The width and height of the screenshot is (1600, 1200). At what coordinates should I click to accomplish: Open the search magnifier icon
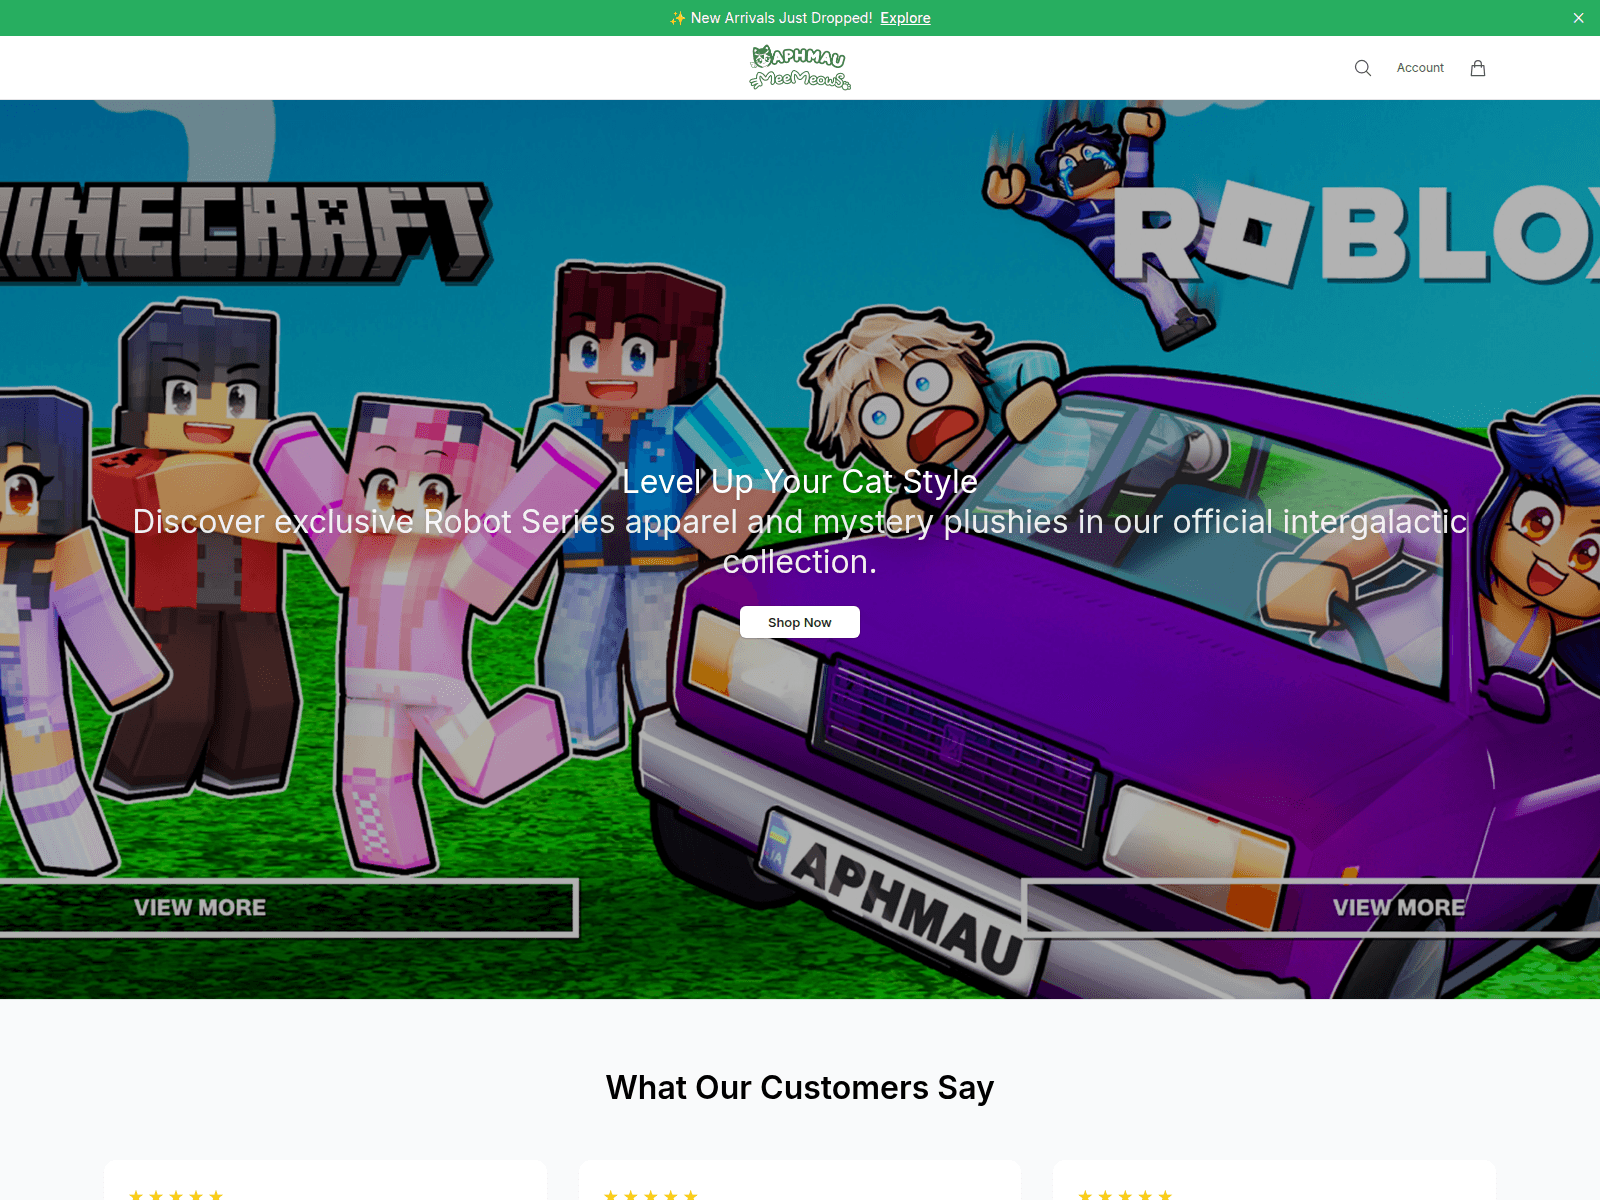[1362, 68]
